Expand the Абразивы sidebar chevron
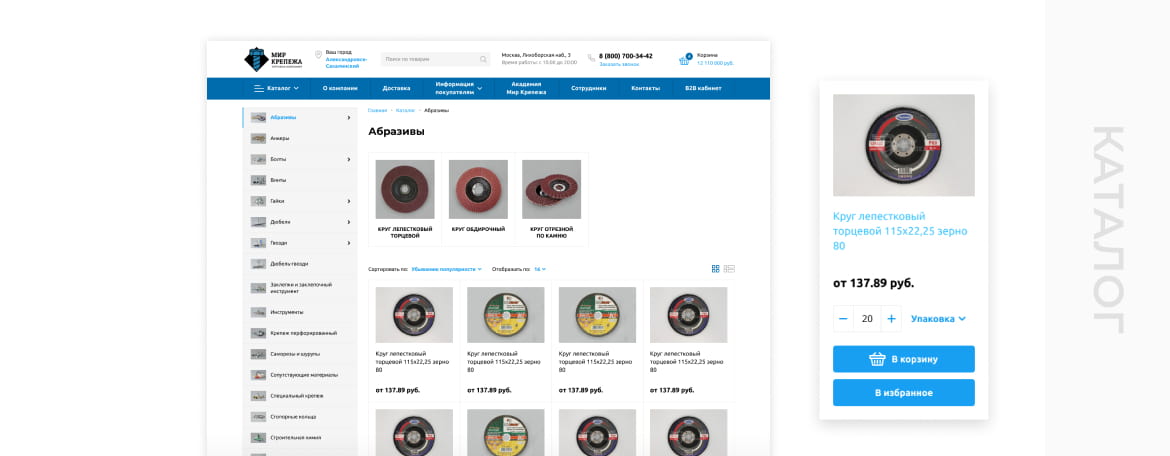This screenshot has width=1170, height=456. tap(348, 117)
